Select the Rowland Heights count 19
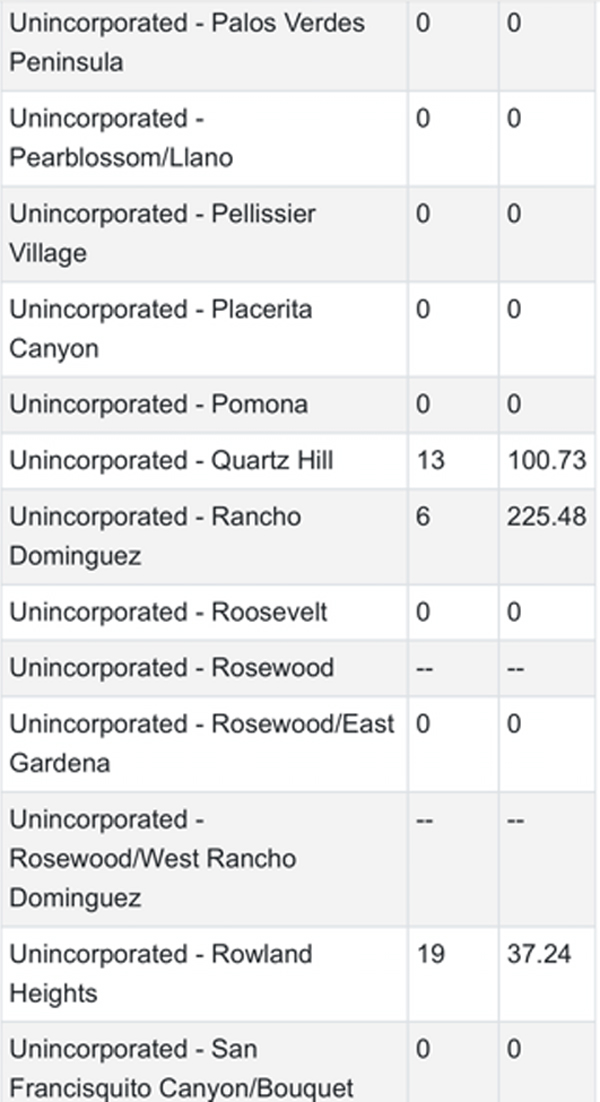 pyautogui.click(x=430, y=954)
